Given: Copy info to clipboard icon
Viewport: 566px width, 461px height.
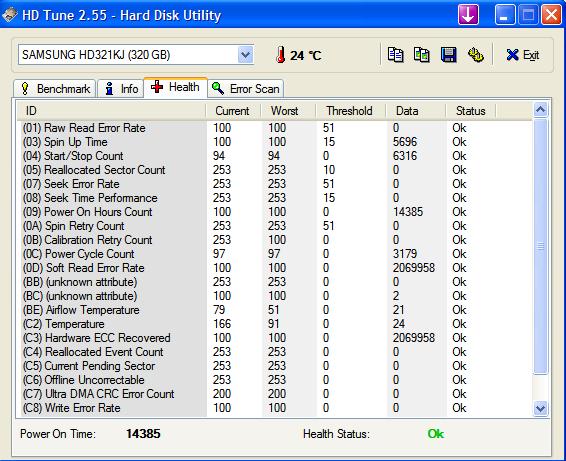Looking at the screenshot, I should [395, 55].
